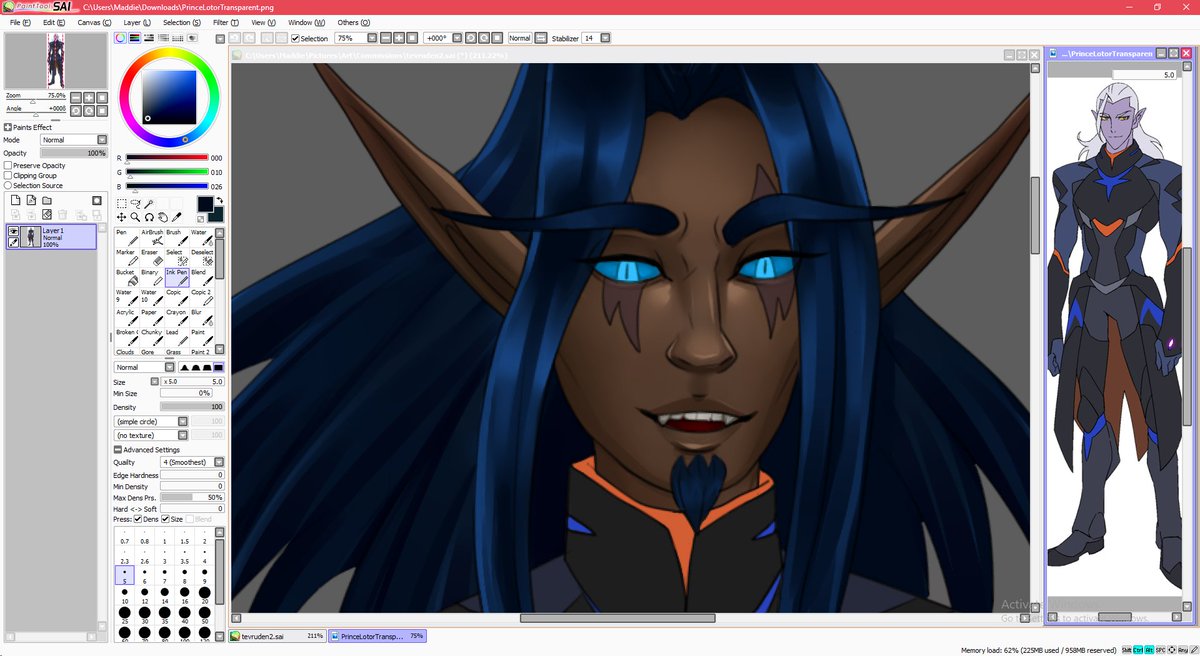The width and height of the screenshot is (1200, 656).
Task: Swap foreground and background colors
Action: tap(220, 201)
